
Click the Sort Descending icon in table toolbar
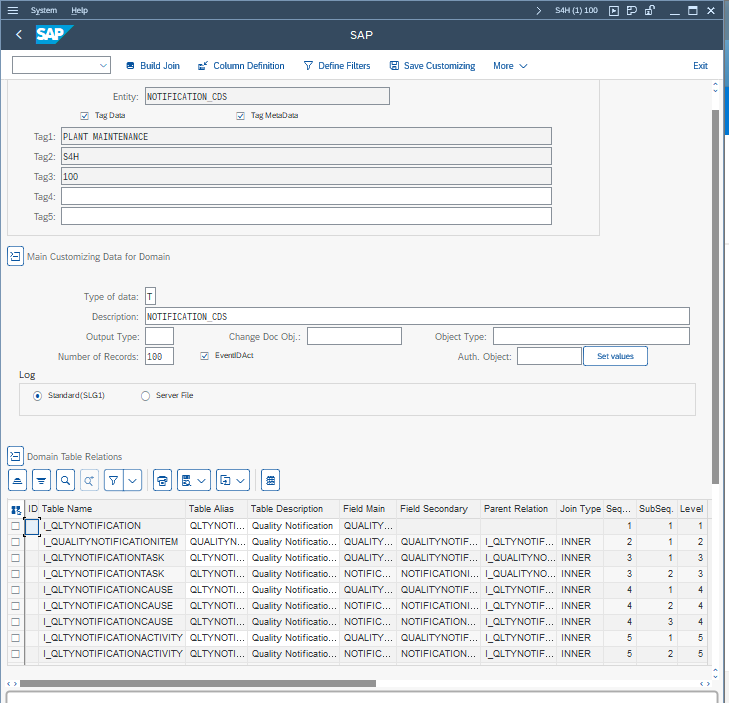[41, 481]
